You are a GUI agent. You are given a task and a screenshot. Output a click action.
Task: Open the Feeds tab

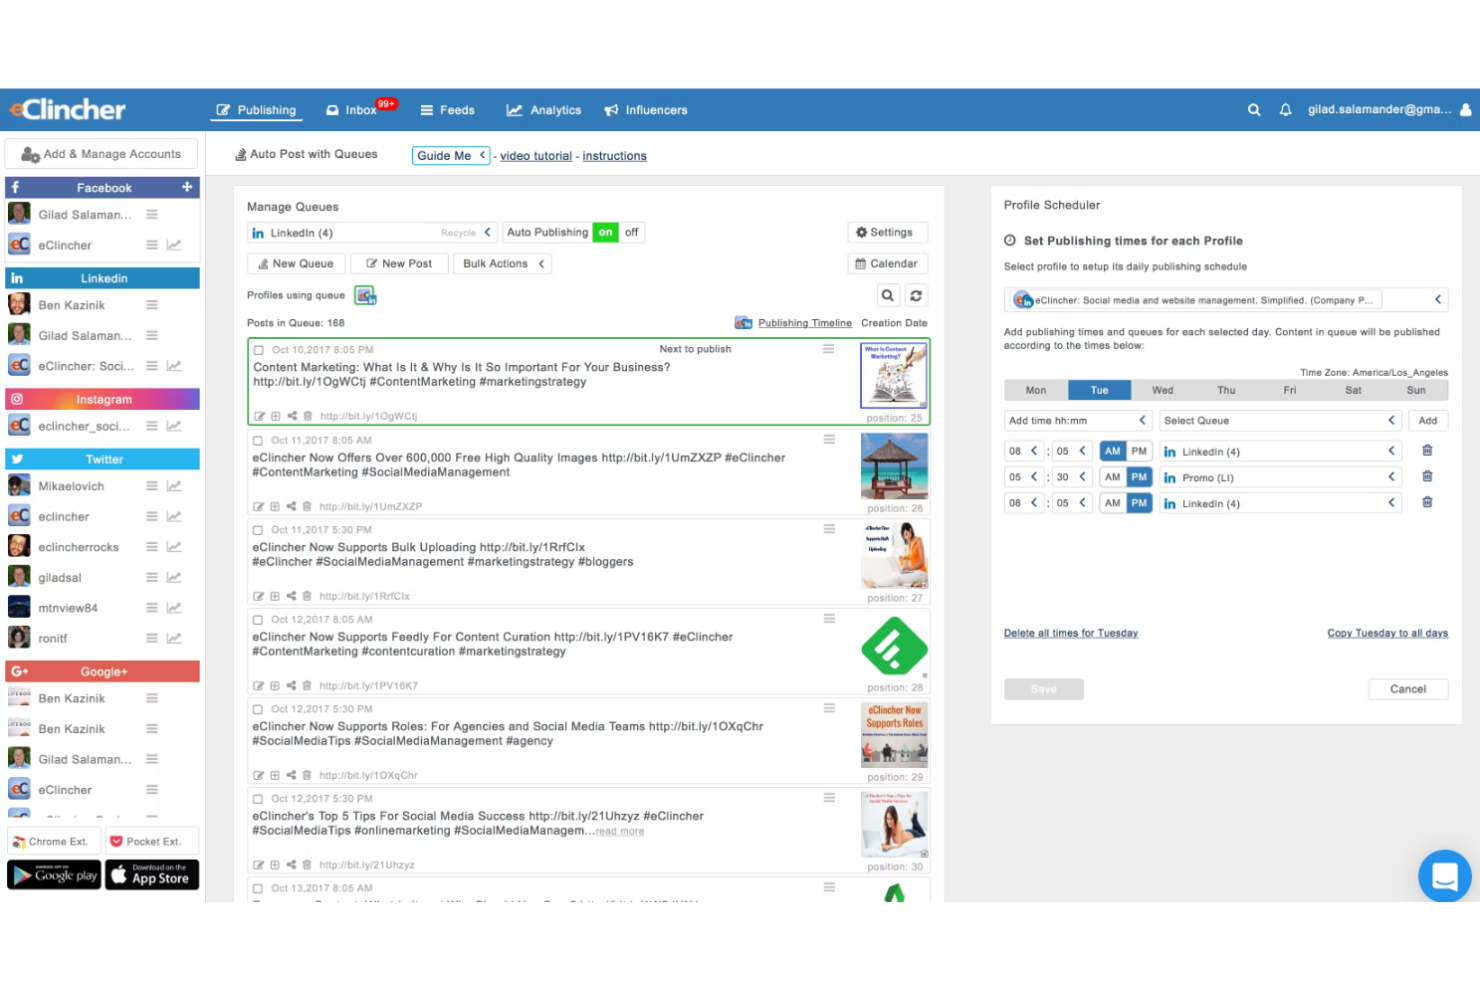[x=447, y=110]
